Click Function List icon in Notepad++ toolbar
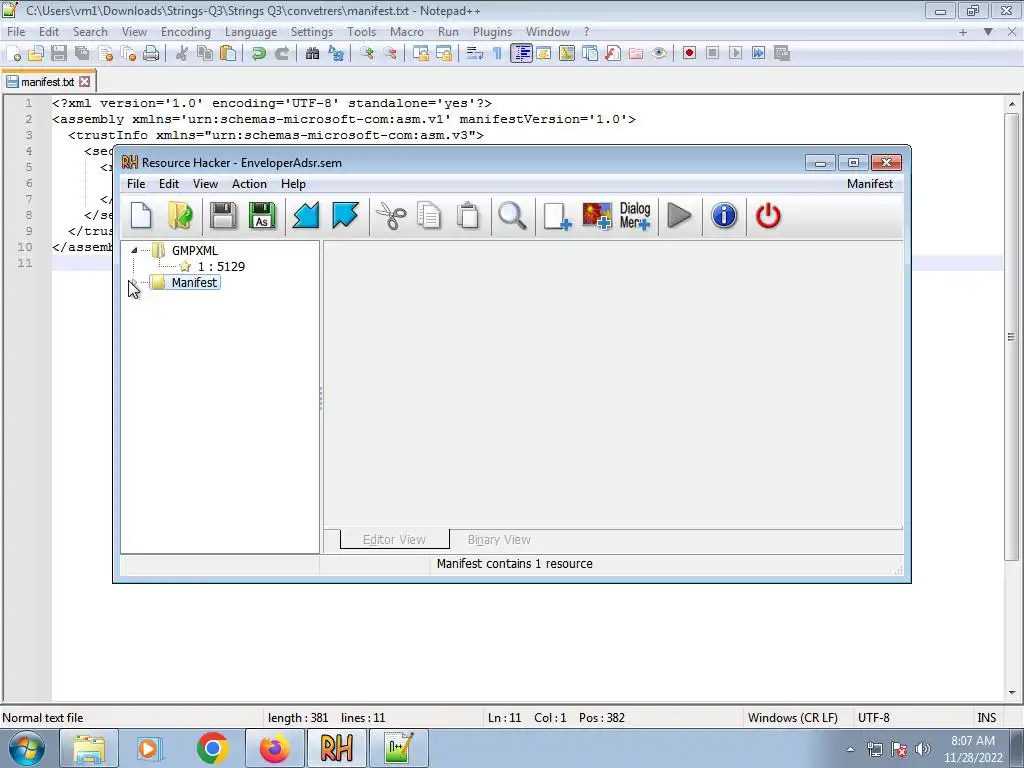The image size is (1024, 768). click(613, 54)
